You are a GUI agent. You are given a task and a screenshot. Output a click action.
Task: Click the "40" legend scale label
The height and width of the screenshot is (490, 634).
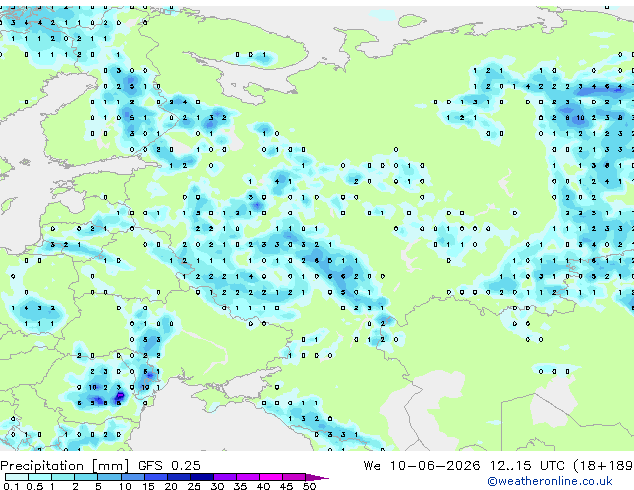tap(263, 486)
